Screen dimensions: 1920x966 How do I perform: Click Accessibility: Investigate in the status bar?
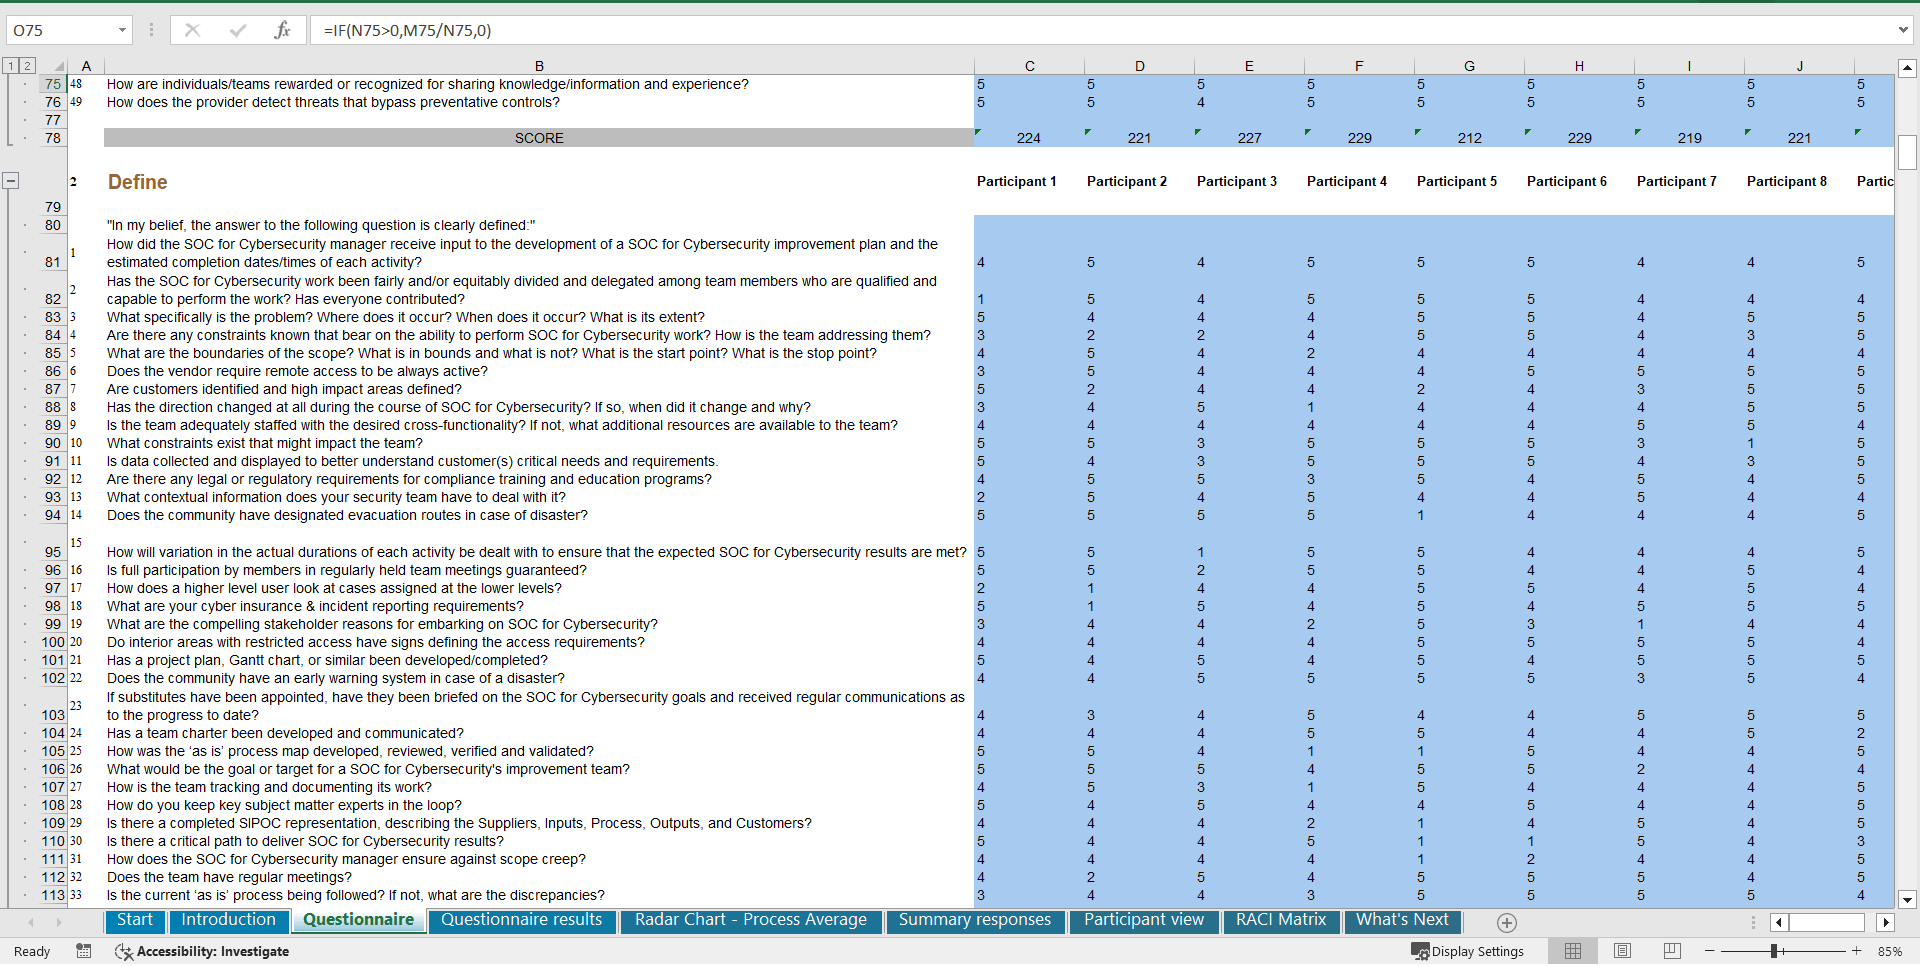(202, 951)
